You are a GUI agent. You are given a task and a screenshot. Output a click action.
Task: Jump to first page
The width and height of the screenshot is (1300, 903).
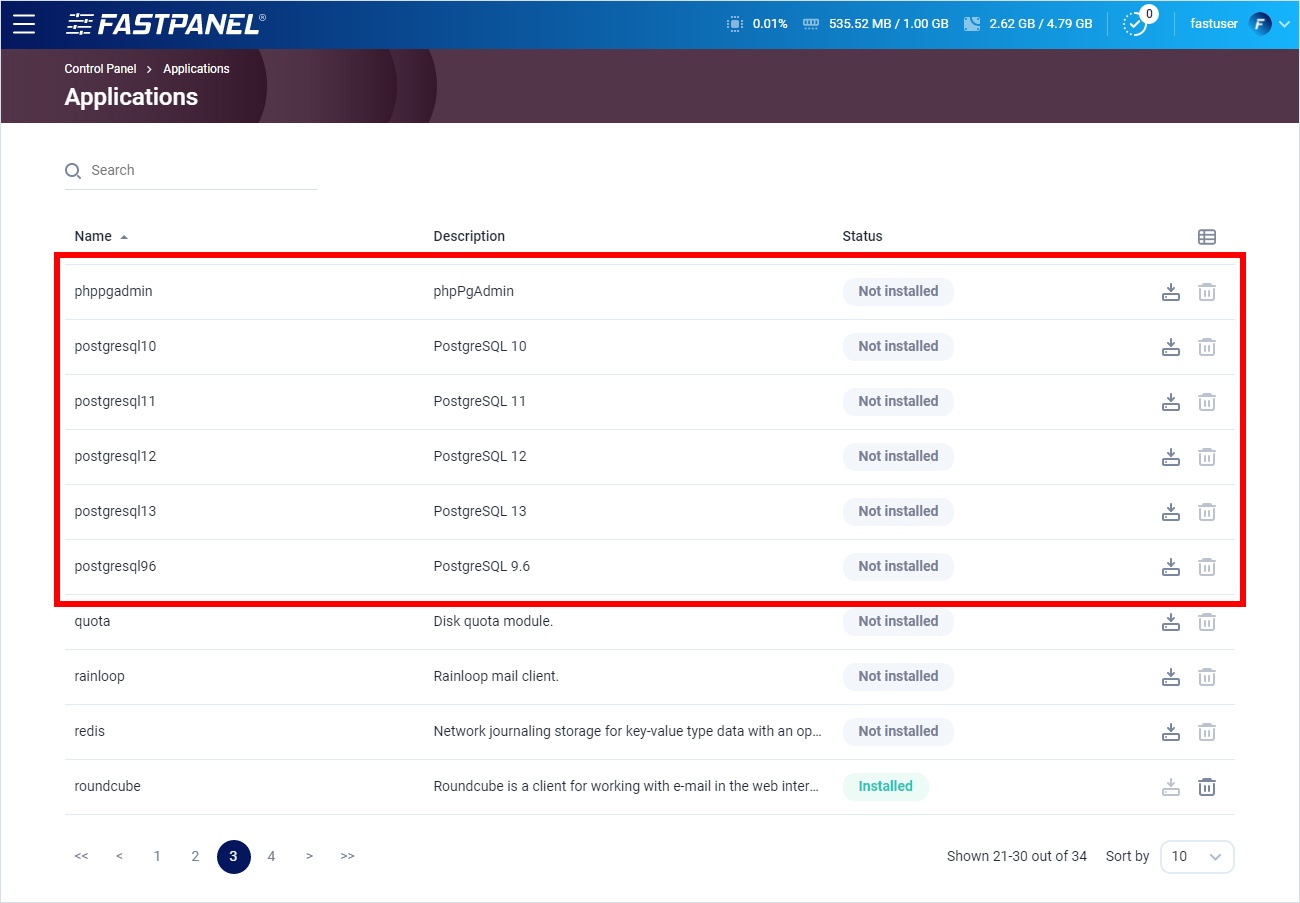81,857
